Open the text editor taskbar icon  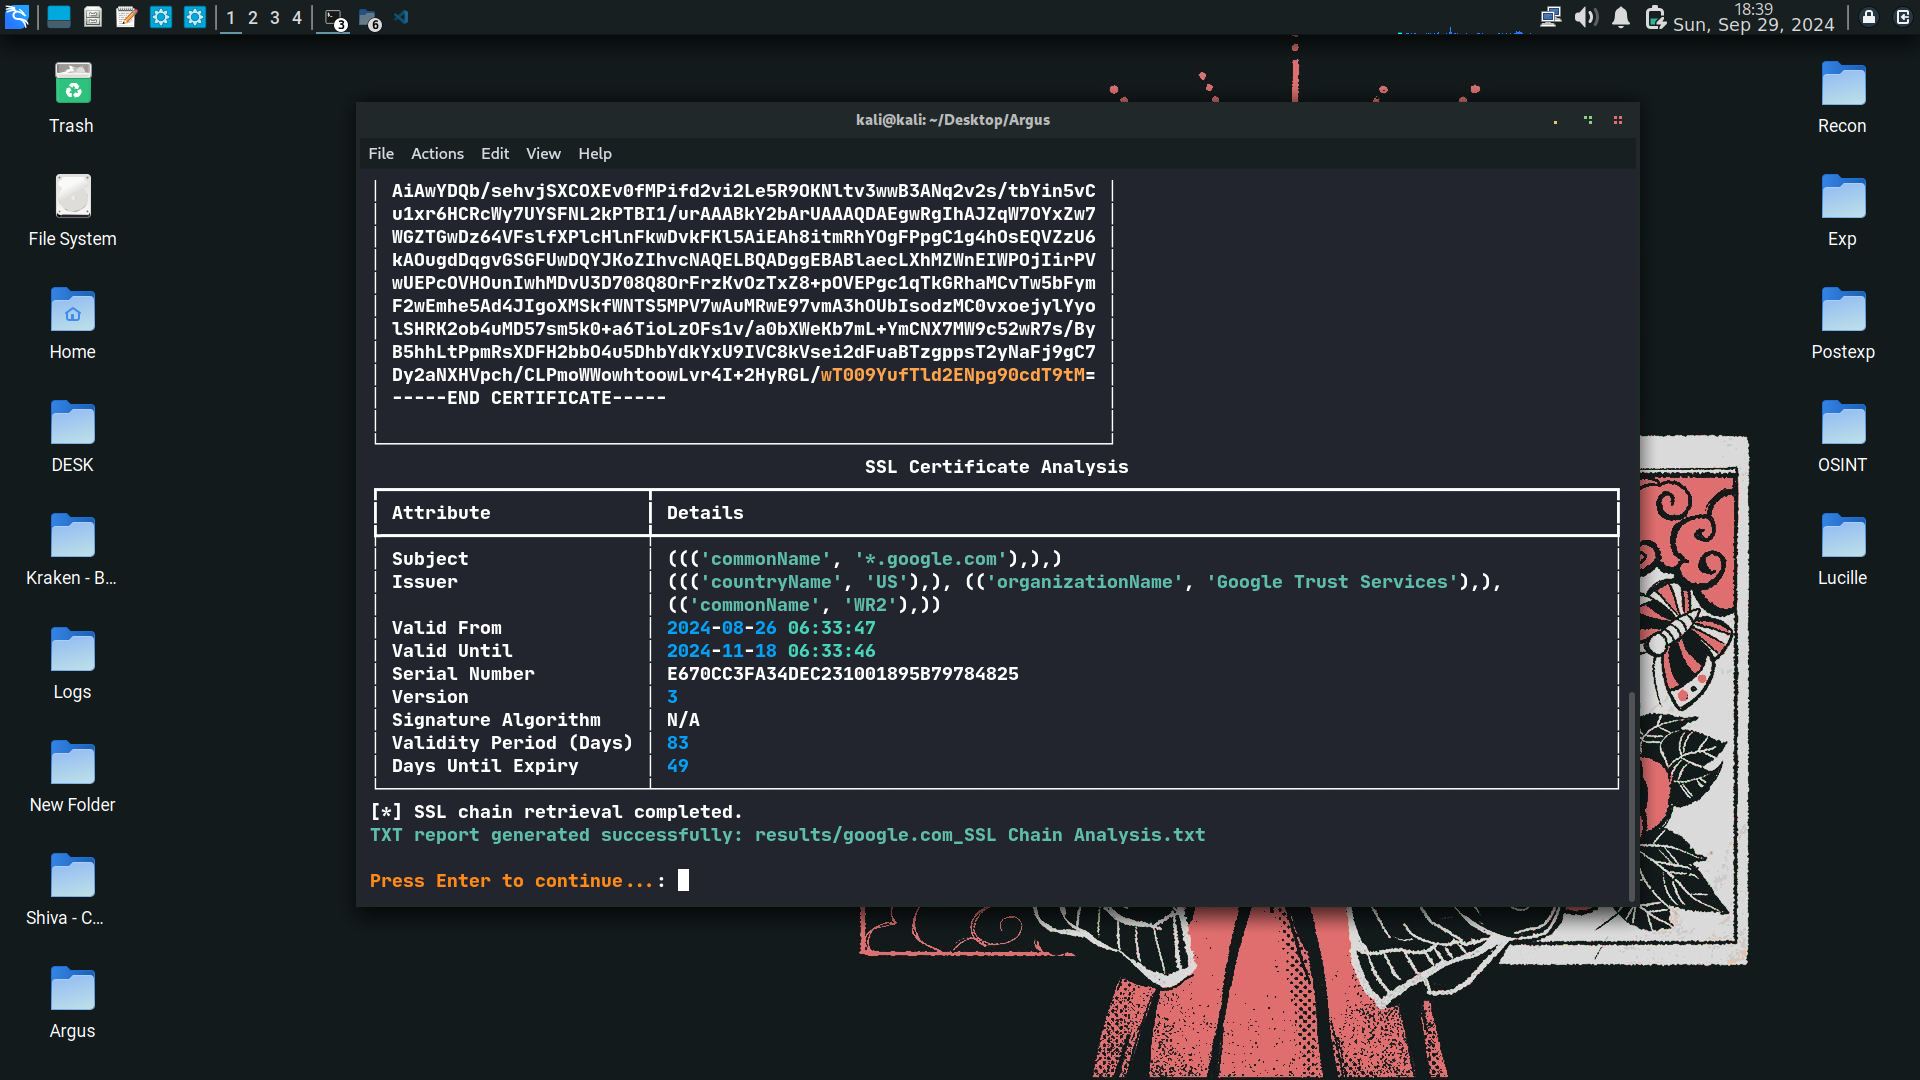(x=126, y=17)
